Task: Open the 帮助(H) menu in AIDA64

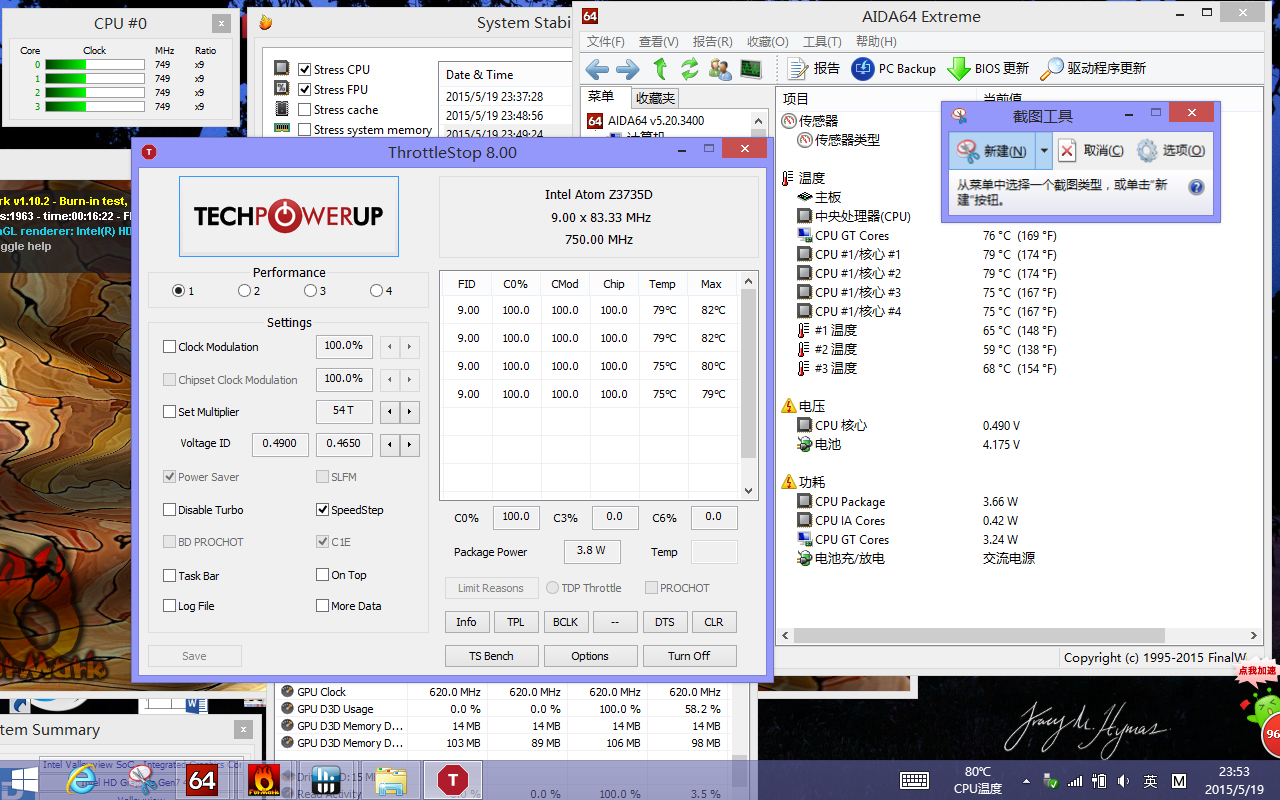Action: click(x=876, y=41)
